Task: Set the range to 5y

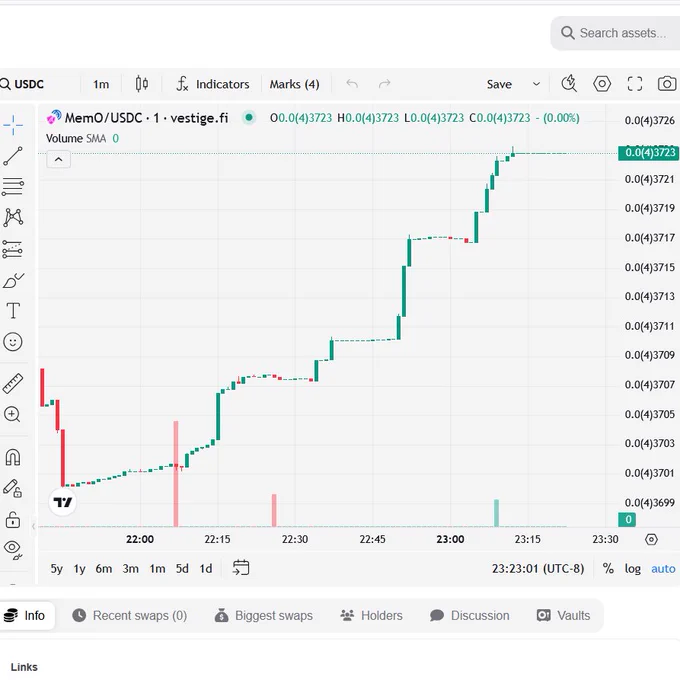Action: (x=56, y=569)
